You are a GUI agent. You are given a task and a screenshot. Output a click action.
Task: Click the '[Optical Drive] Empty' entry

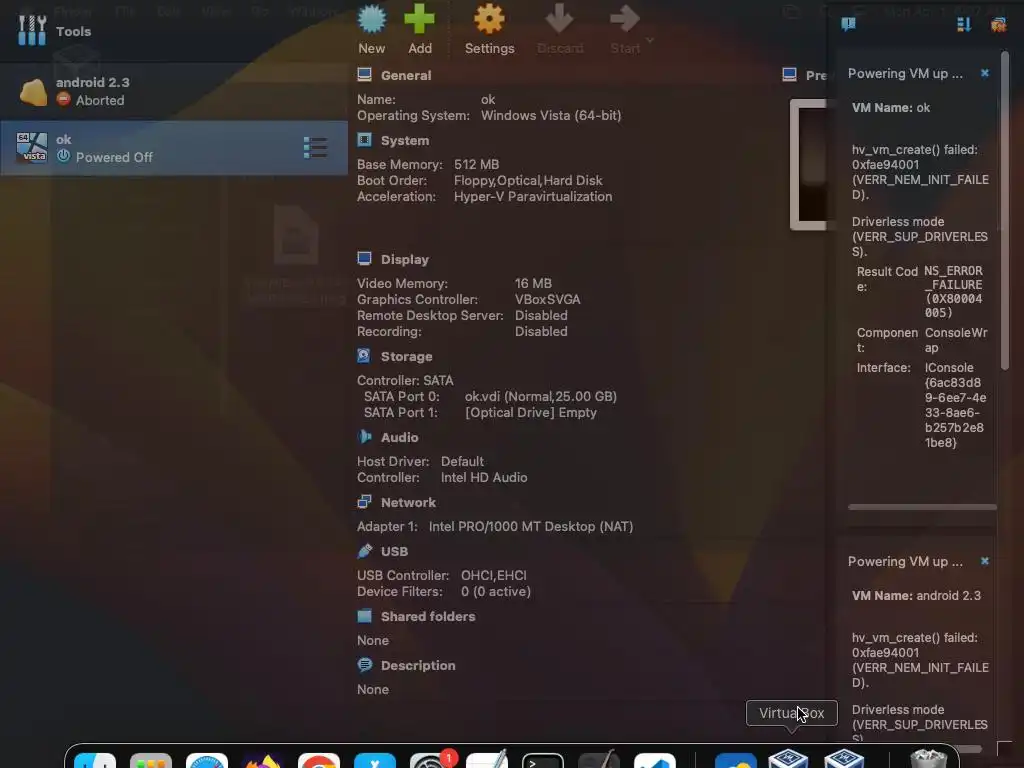coord(531,413)
